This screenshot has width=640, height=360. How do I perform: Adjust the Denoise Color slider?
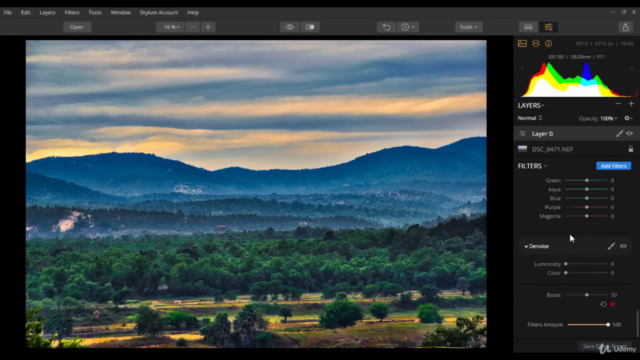coord(587,273)
